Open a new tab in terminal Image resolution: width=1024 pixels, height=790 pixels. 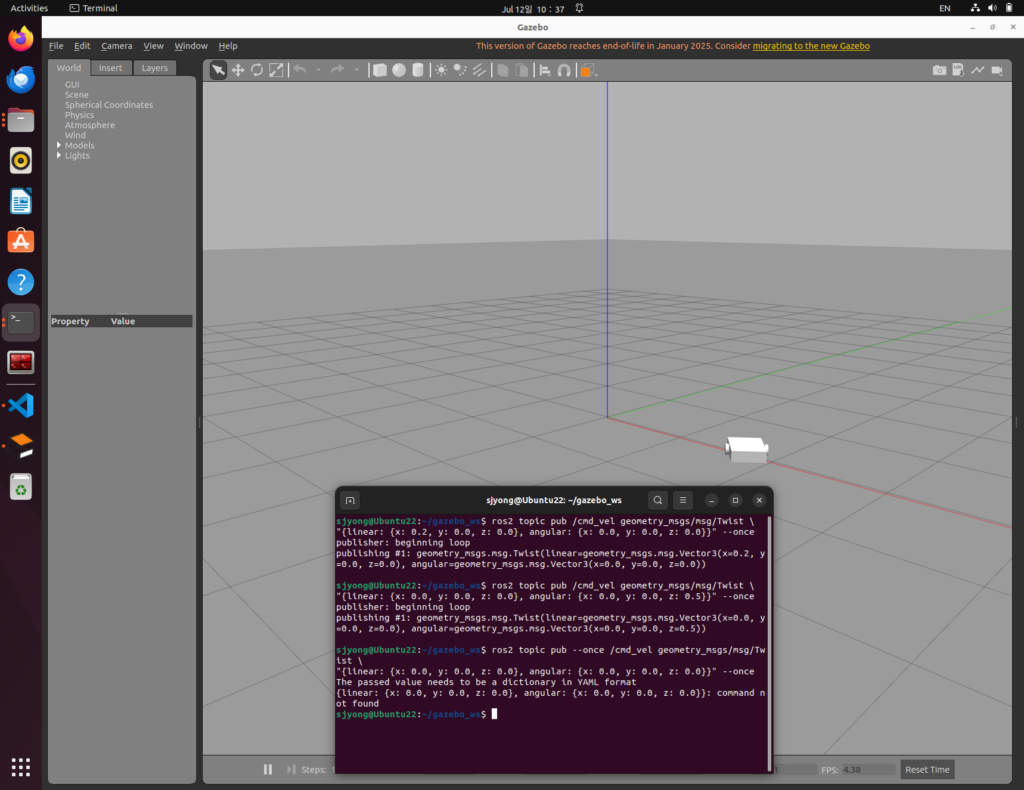pyautogui.click(x=350, y=500)
